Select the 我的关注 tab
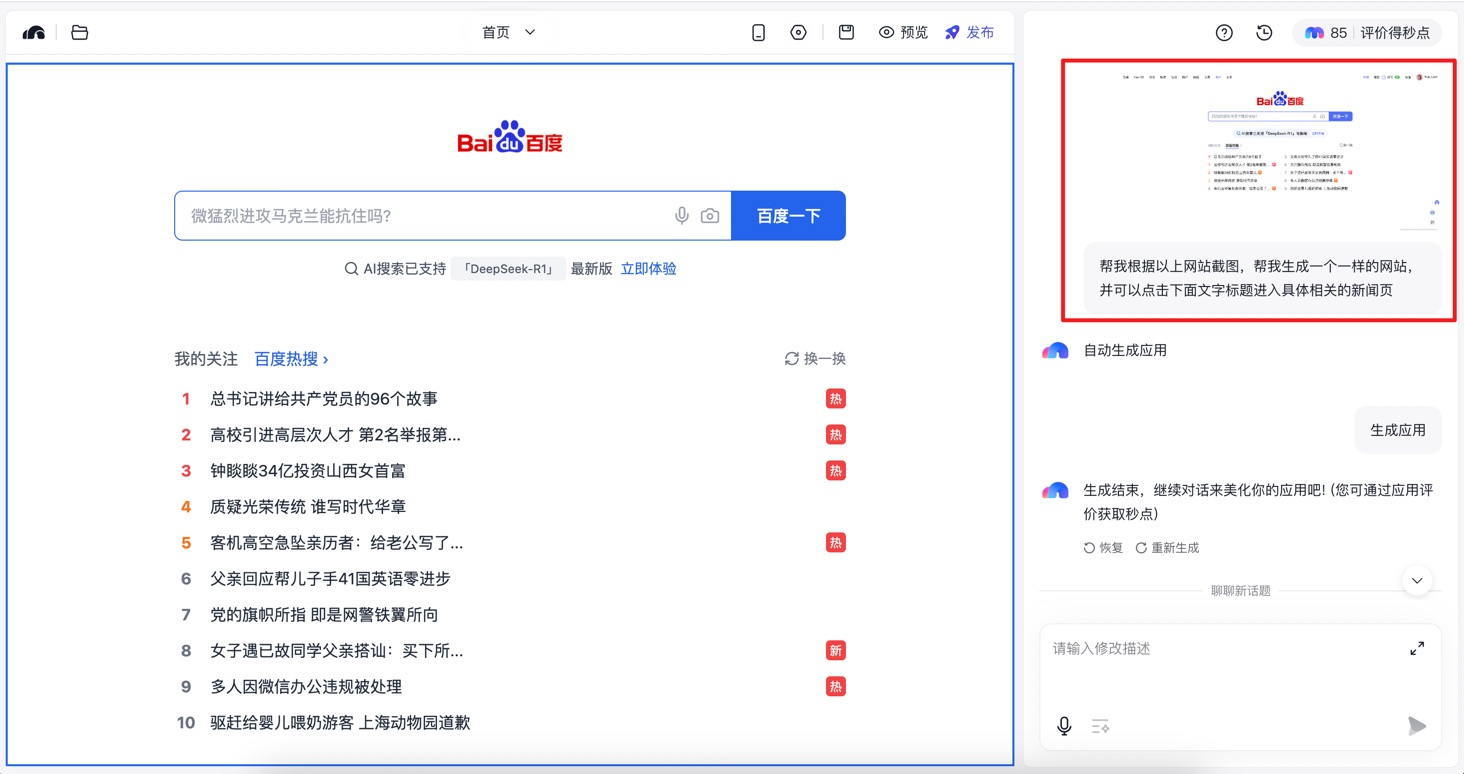Viewport: 1464px width, 774px height. point(206,359)
